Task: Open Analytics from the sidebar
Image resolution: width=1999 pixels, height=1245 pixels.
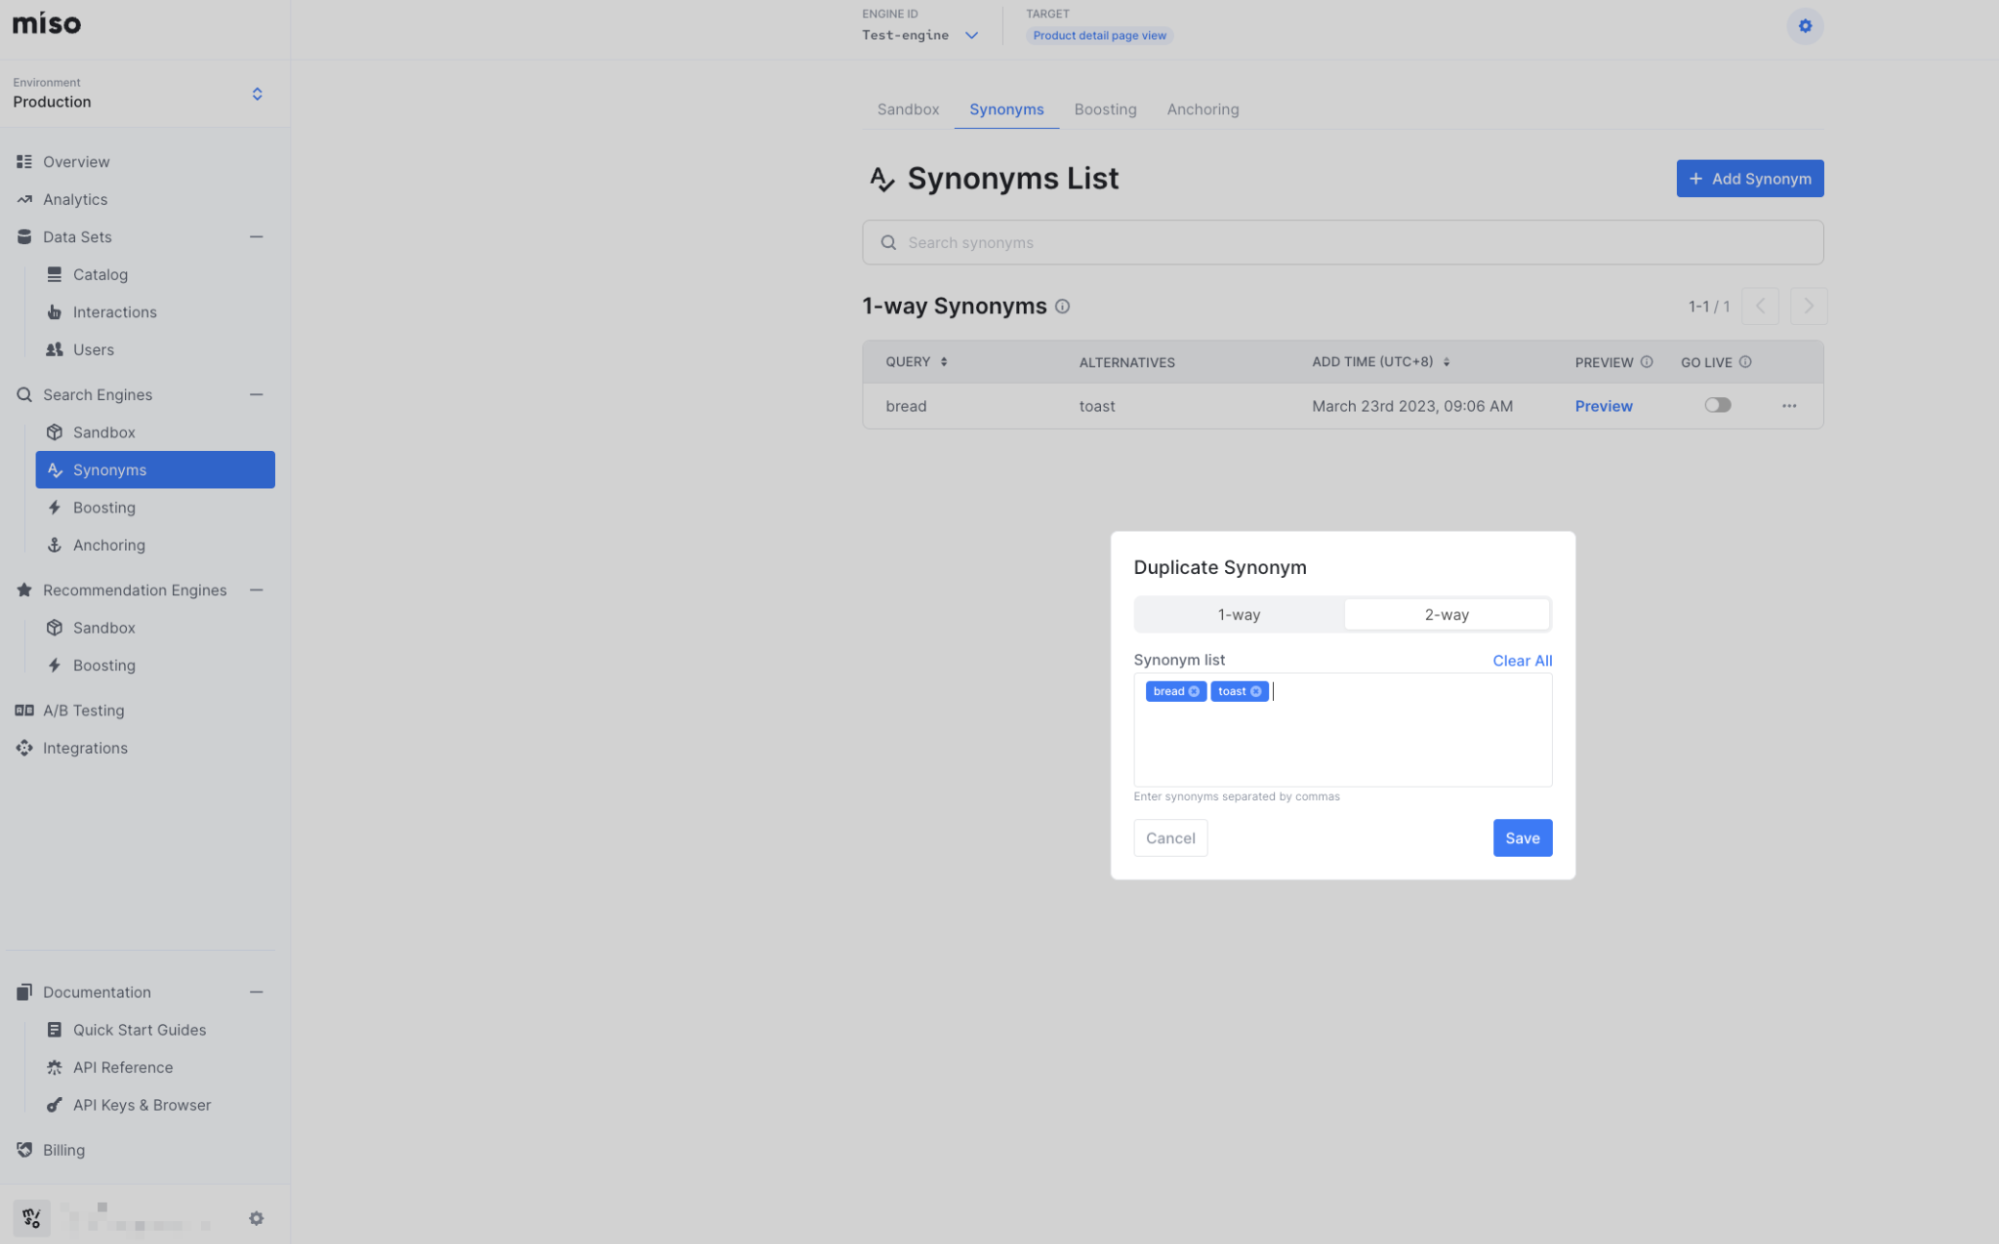Action: [75, 199]
